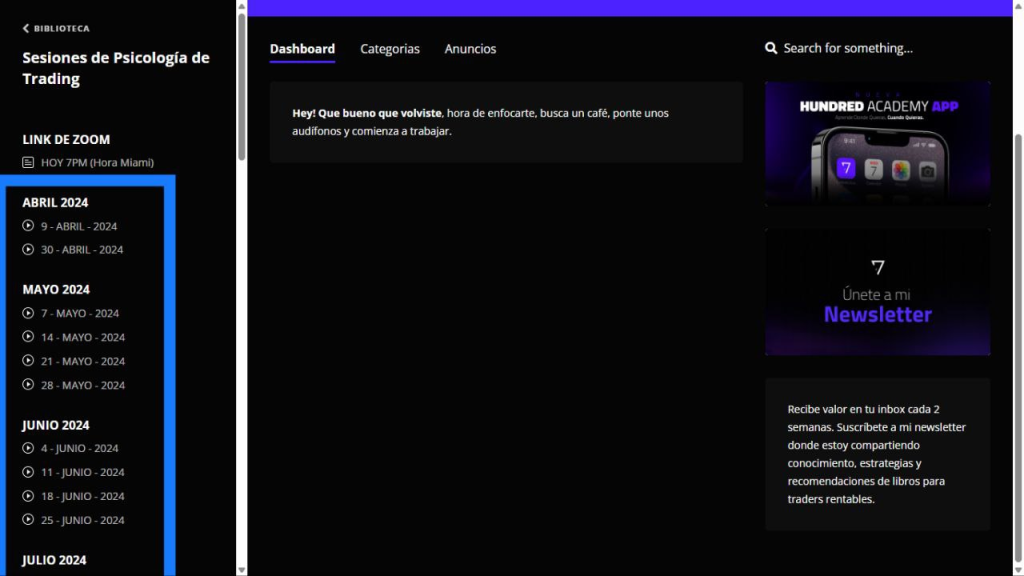Click document icon next to HOY 7PM
The height and width of the screenshot is (576, 1024).
click(x=29, y=162)
